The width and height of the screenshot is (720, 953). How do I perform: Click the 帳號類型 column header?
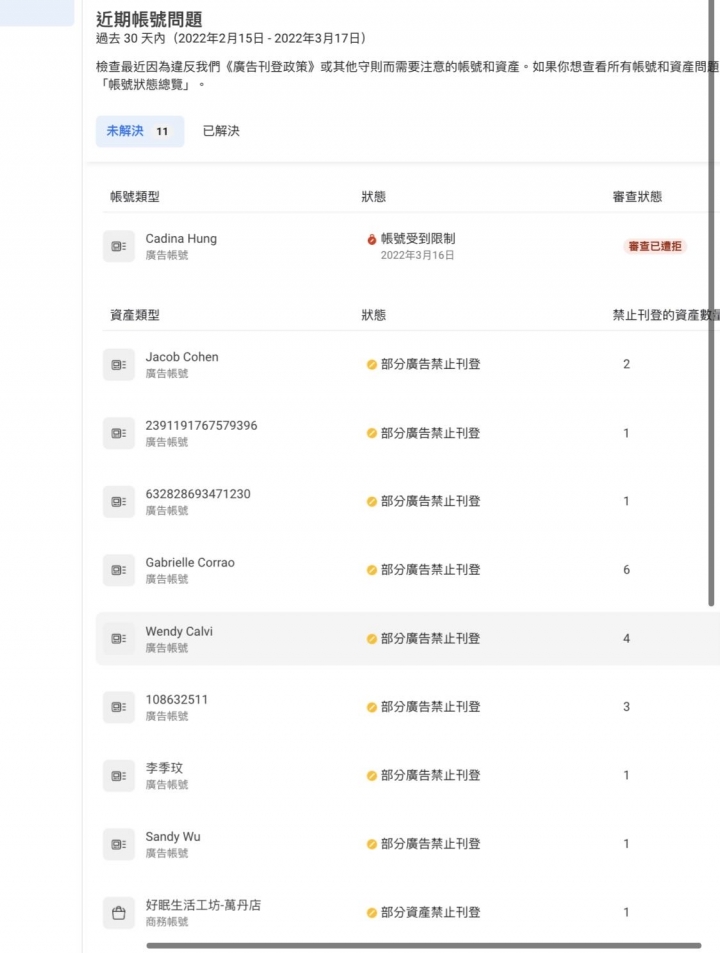pyautogui.click(x=135, y=197)
